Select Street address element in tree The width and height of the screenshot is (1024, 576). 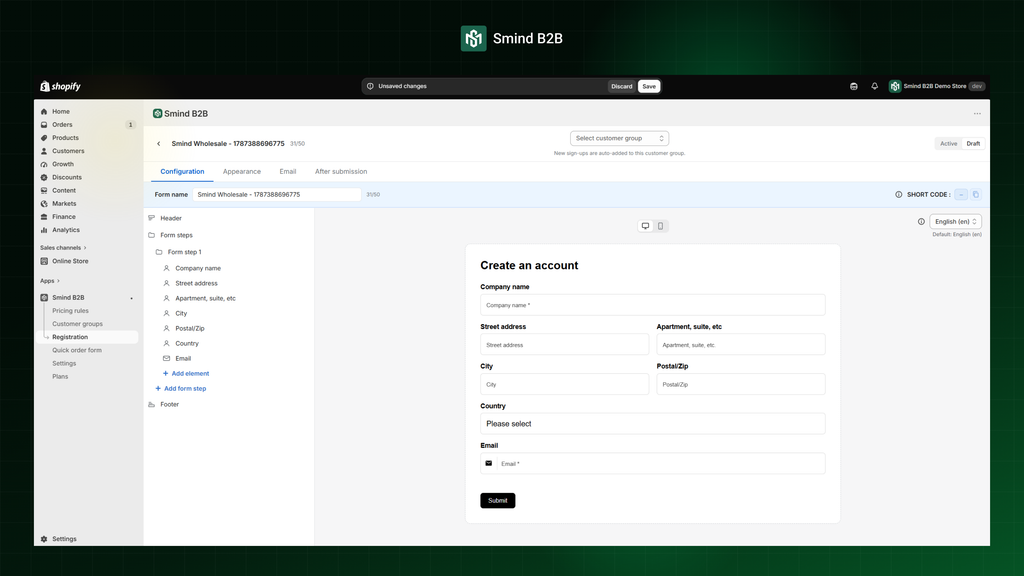click(x=196, y=283)
